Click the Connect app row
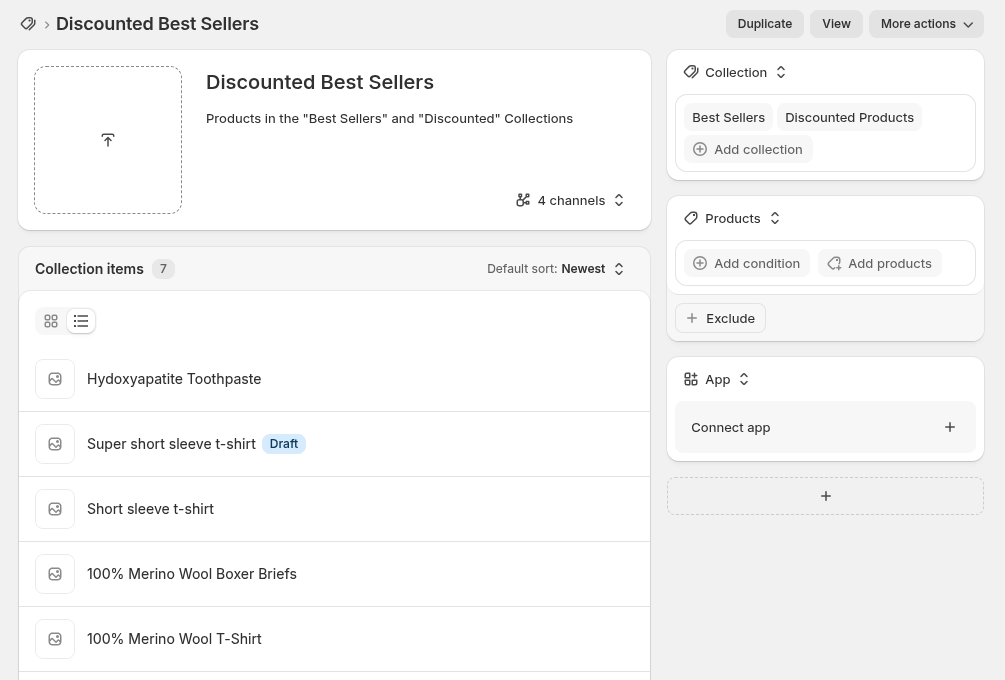The height and width of the screenshot is (680, 1005). (x=826, y=427)
